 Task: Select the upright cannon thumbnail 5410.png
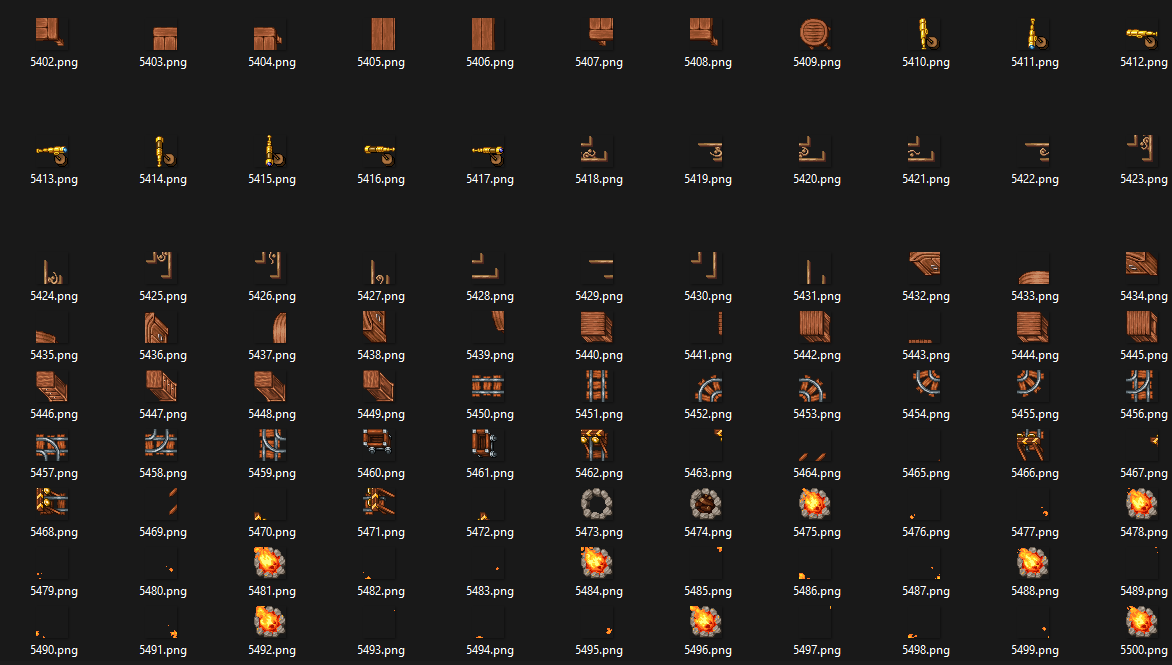point(926,34)
